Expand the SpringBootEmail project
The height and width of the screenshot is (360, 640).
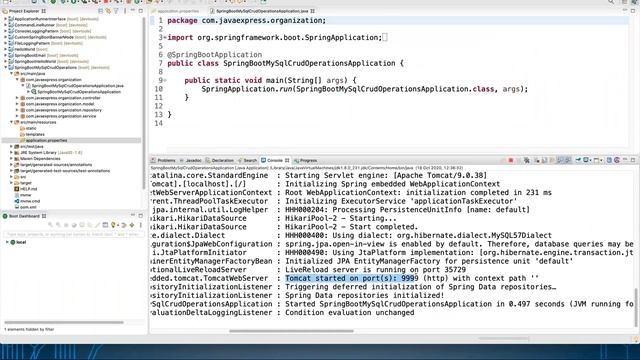[5, 55]
